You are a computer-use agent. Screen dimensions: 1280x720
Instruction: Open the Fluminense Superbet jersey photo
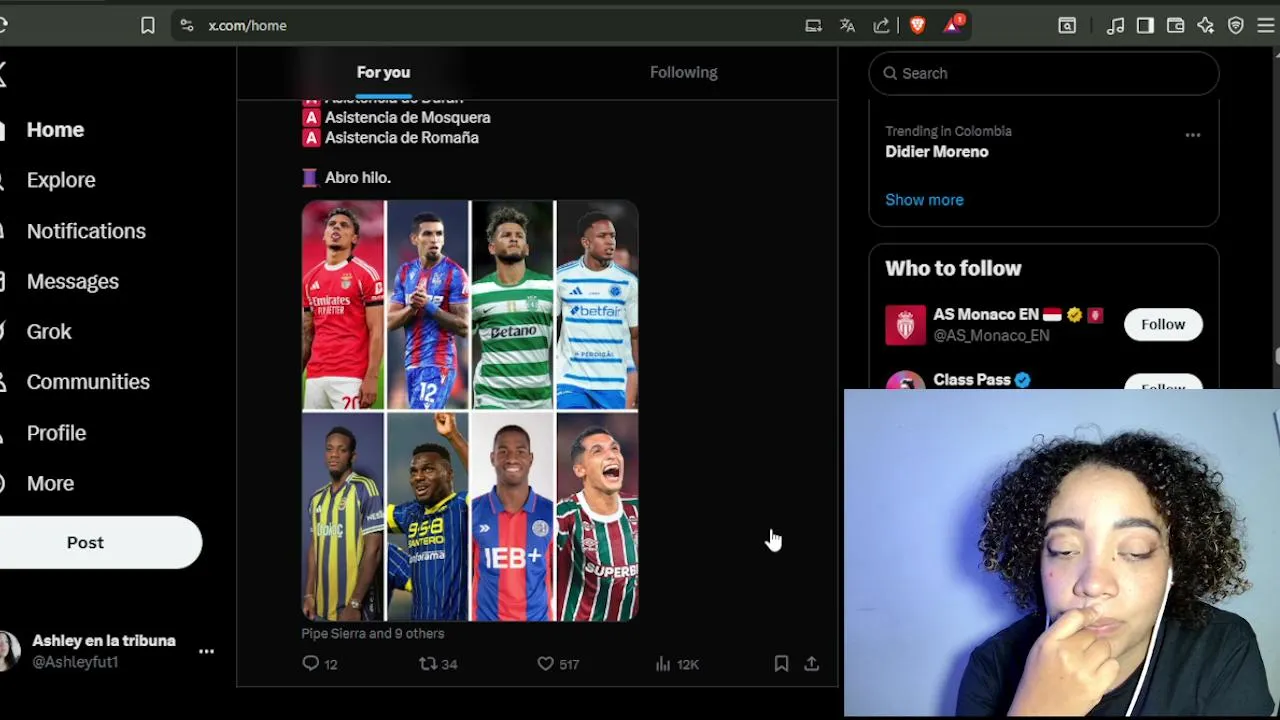[597, 517]
